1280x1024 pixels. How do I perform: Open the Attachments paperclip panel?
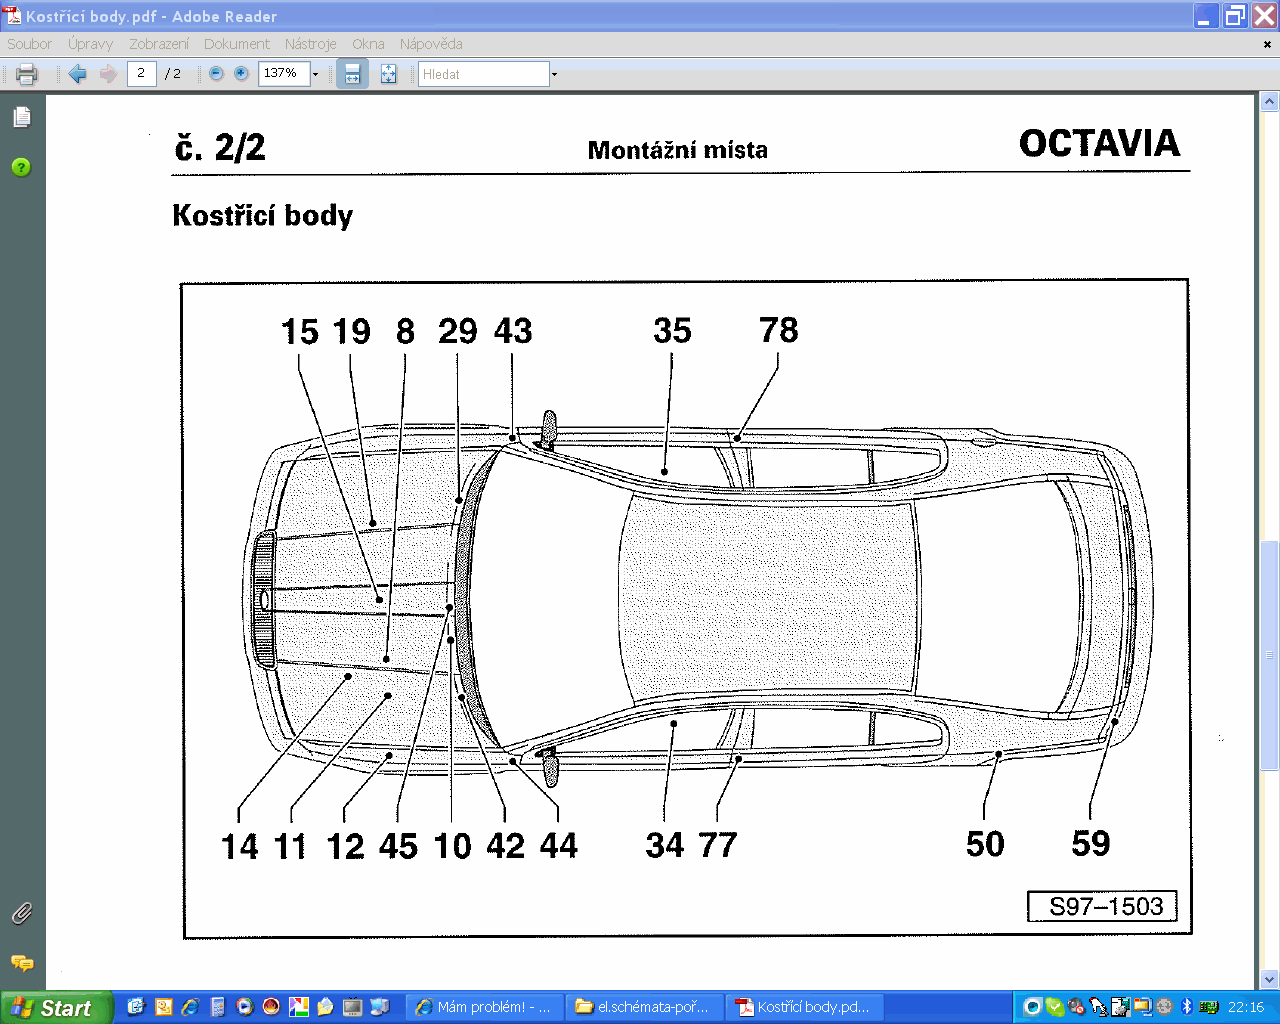point(21,912)
